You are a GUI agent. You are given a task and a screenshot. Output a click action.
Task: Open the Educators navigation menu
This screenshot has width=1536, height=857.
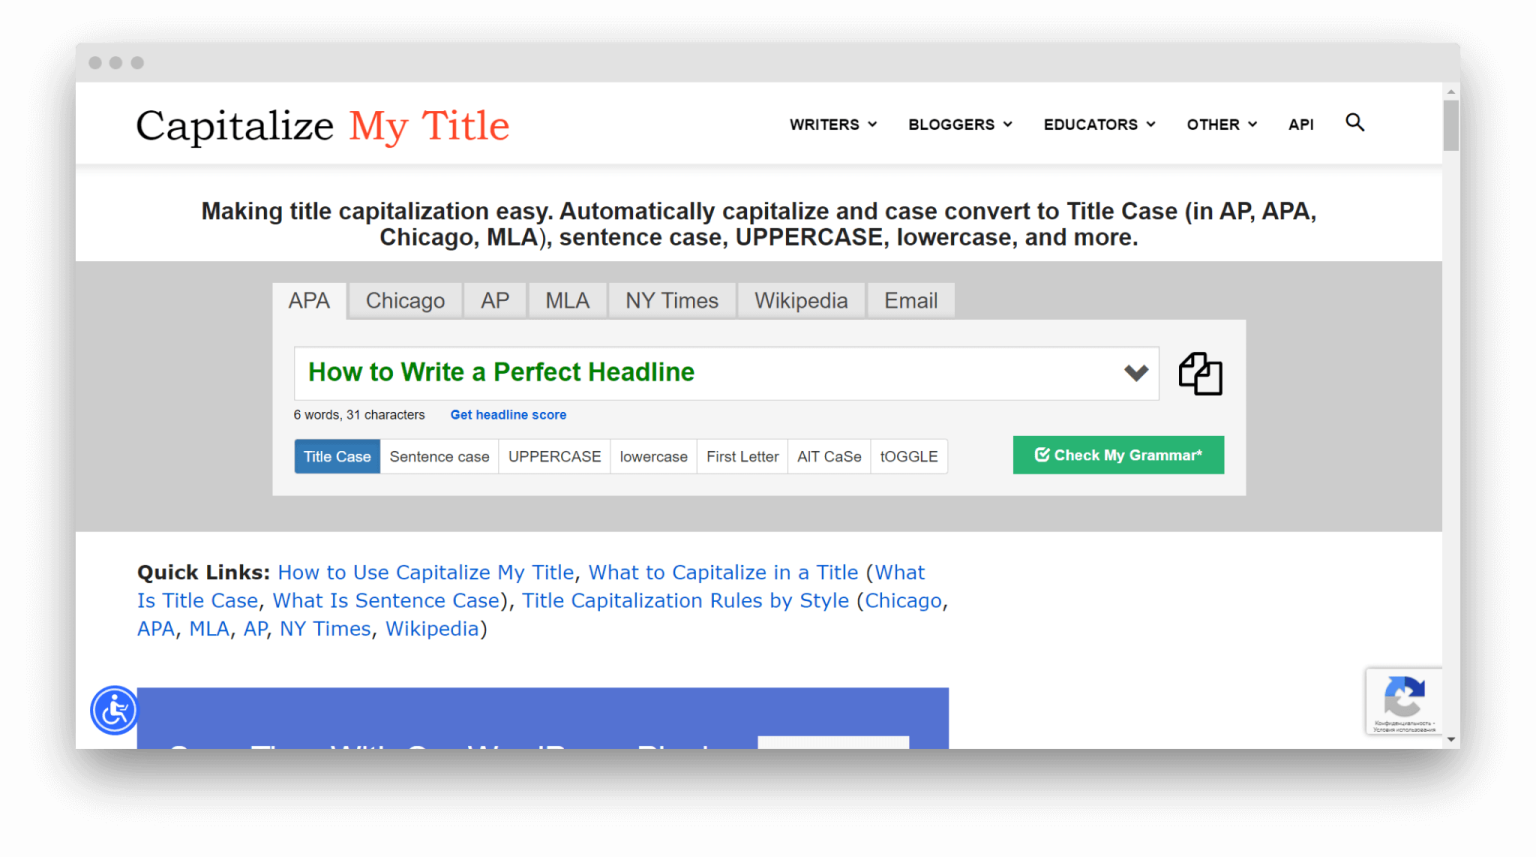(x=1098, y=125)
